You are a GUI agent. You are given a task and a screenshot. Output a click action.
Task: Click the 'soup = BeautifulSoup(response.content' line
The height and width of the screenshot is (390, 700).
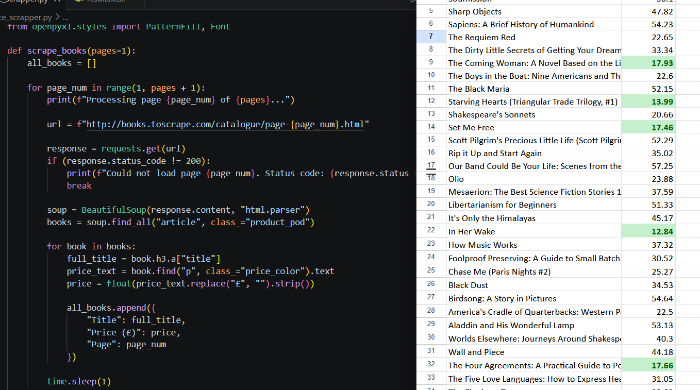click(178, 210)
